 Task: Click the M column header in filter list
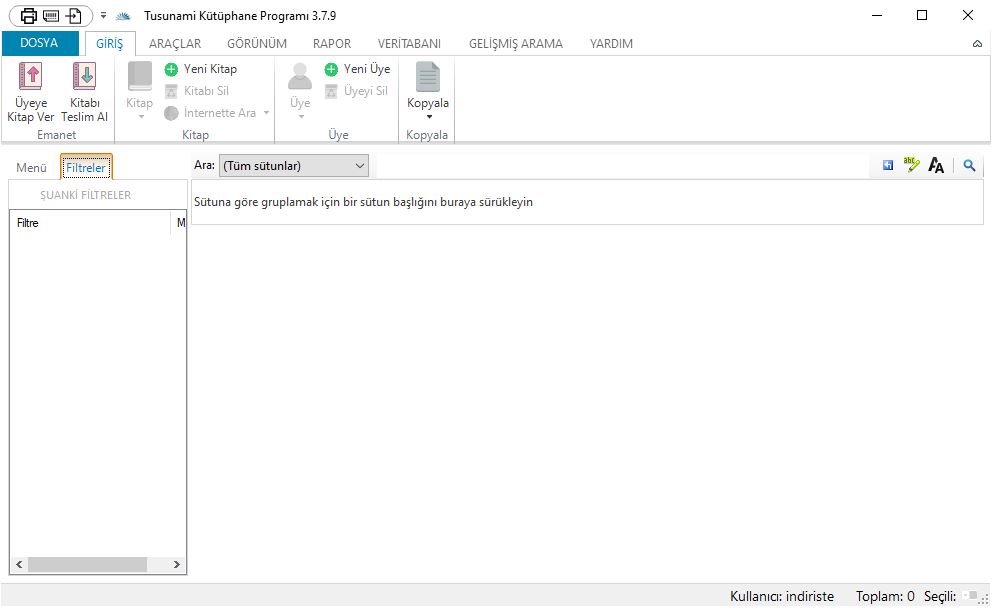point(179,223)
